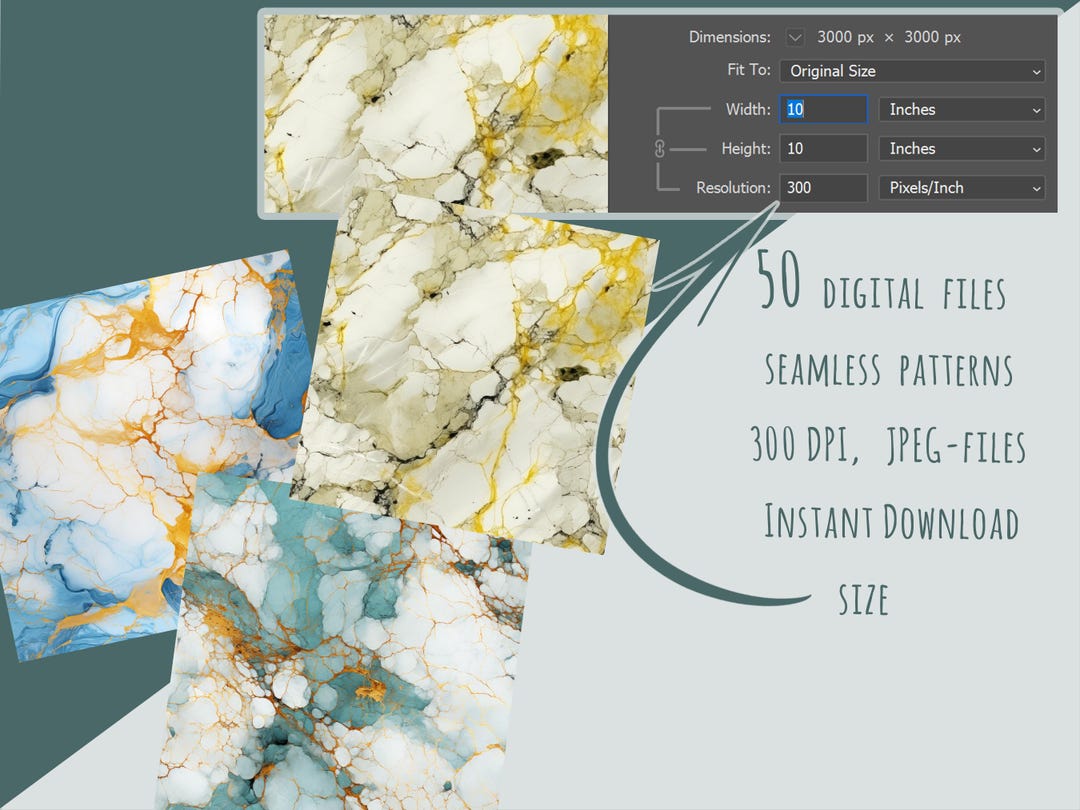
Task: Click inside the Height value field
Action: [822, 148]
